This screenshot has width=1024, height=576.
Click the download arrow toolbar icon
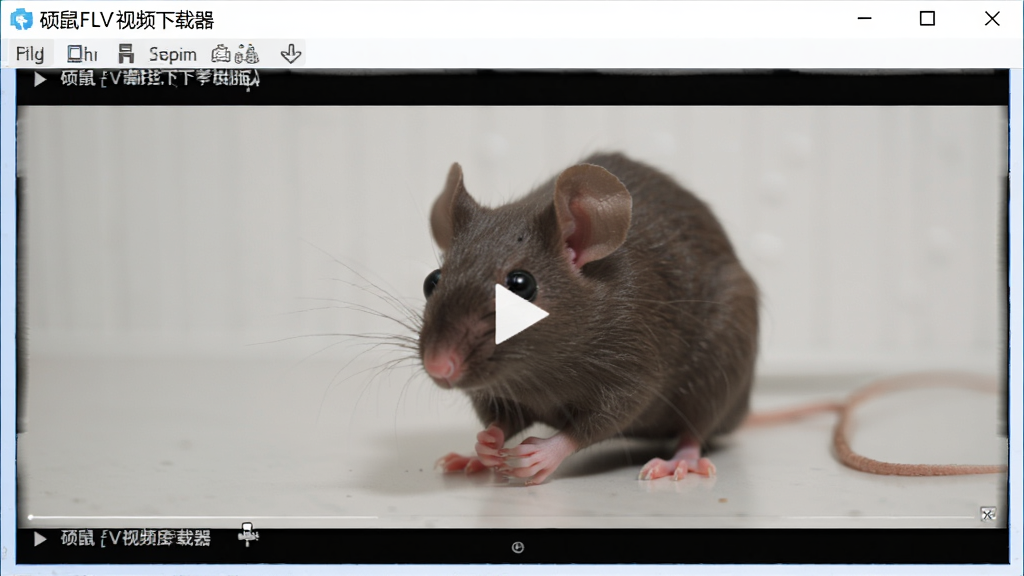pos(291,54)
